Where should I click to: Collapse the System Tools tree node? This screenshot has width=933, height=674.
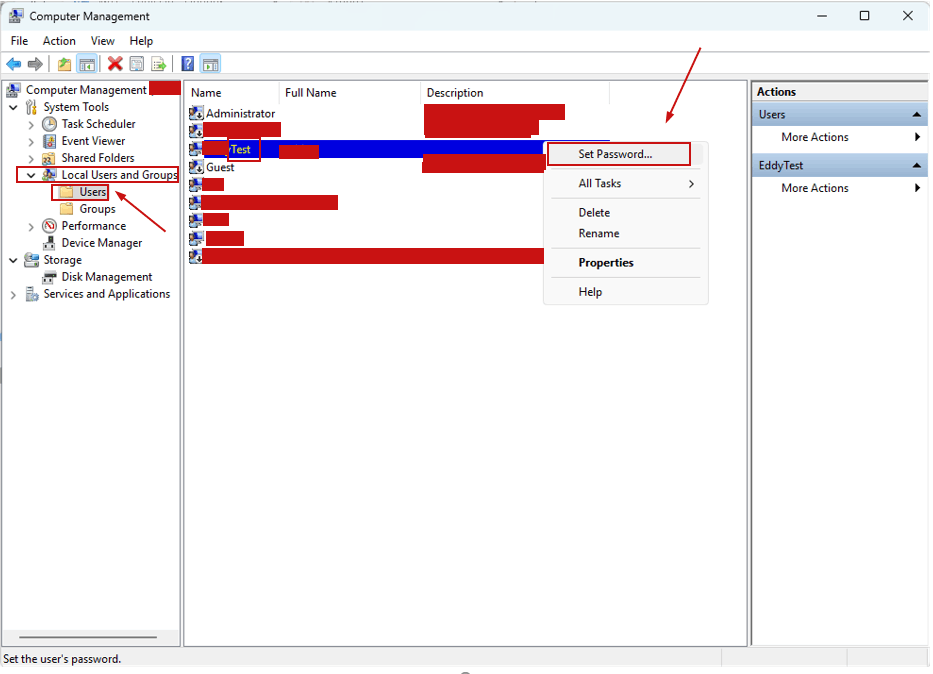(x=13, y=107)
